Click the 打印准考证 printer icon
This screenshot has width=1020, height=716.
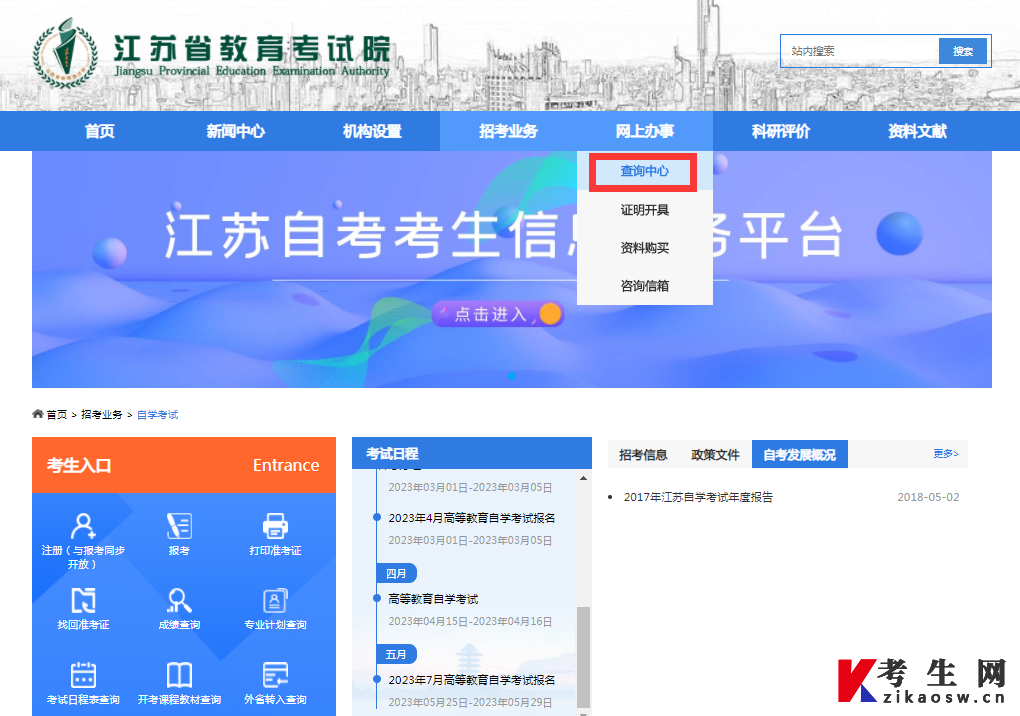click(x=275, y=526)
